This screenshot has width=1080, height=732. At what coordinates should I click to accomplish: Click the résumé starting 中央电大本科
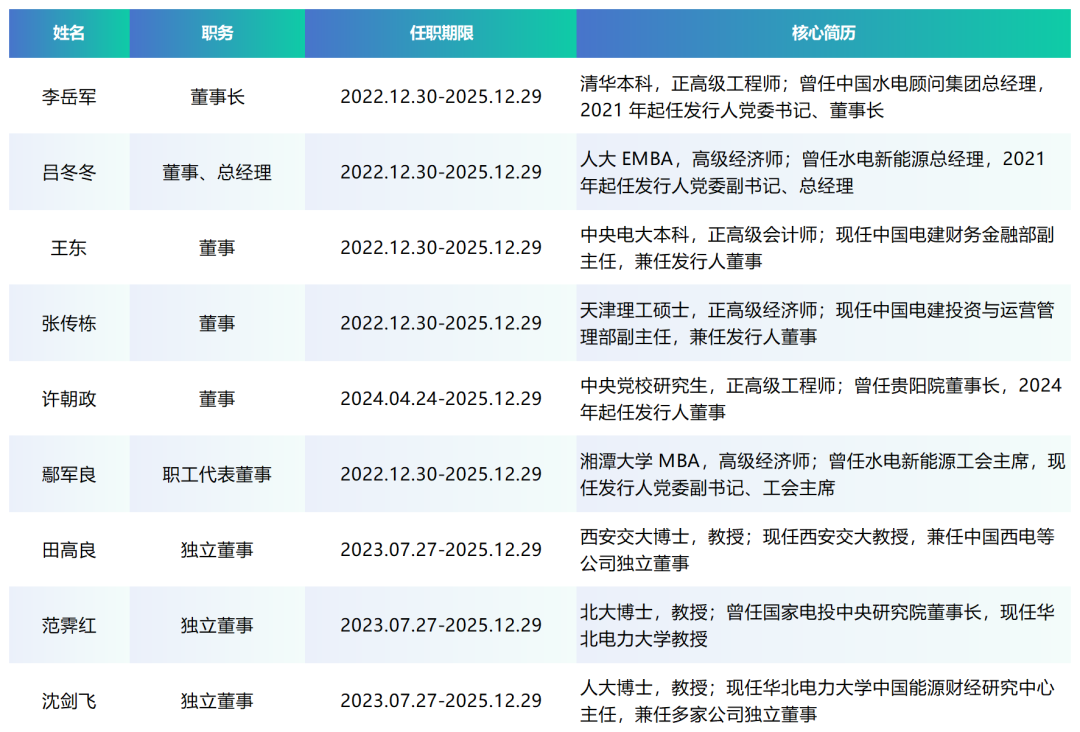tap(818, 248)
